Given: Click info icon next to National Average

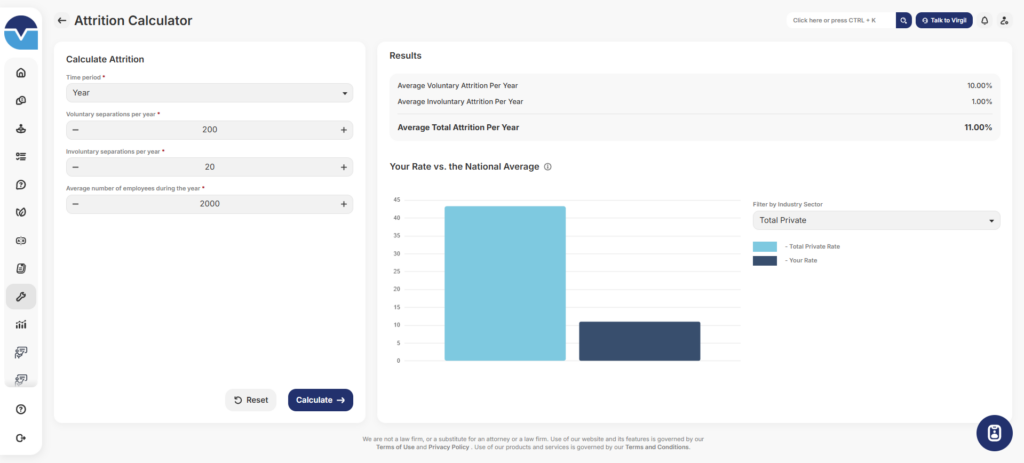Looking at the screenshot, I should point(548,167).
